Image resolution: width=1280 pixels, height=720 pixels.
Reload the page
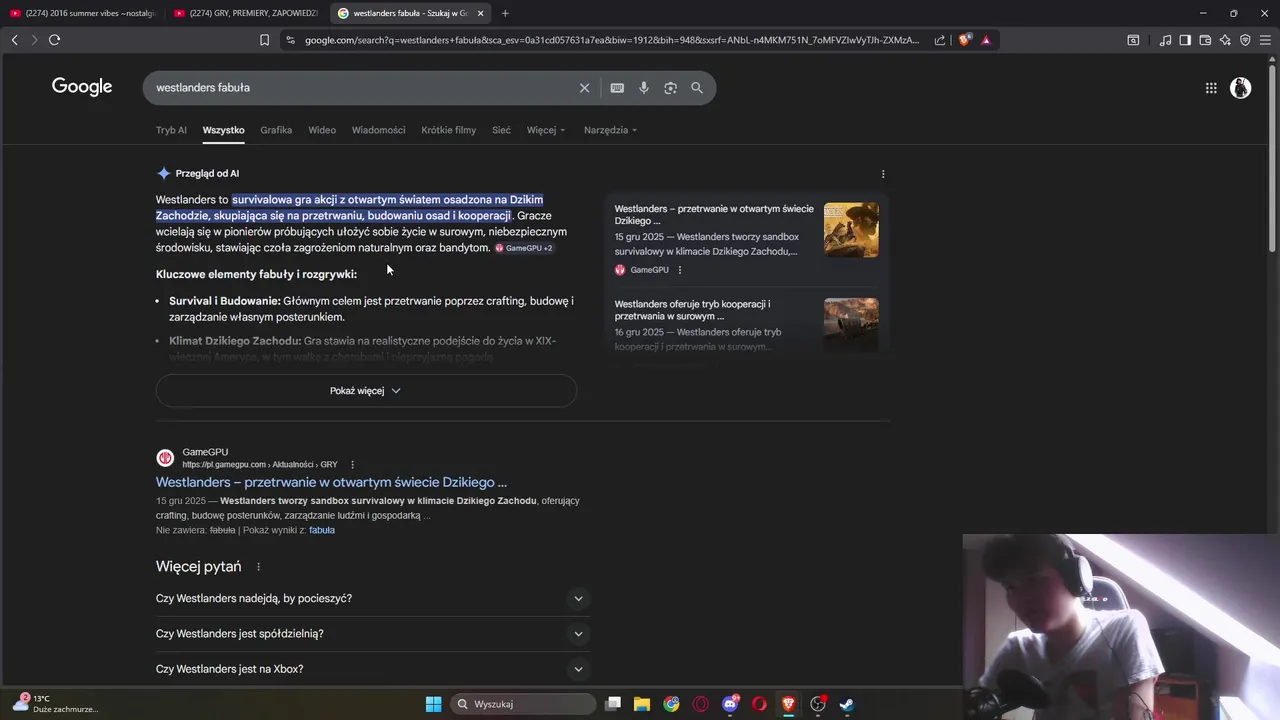point(54,40)
